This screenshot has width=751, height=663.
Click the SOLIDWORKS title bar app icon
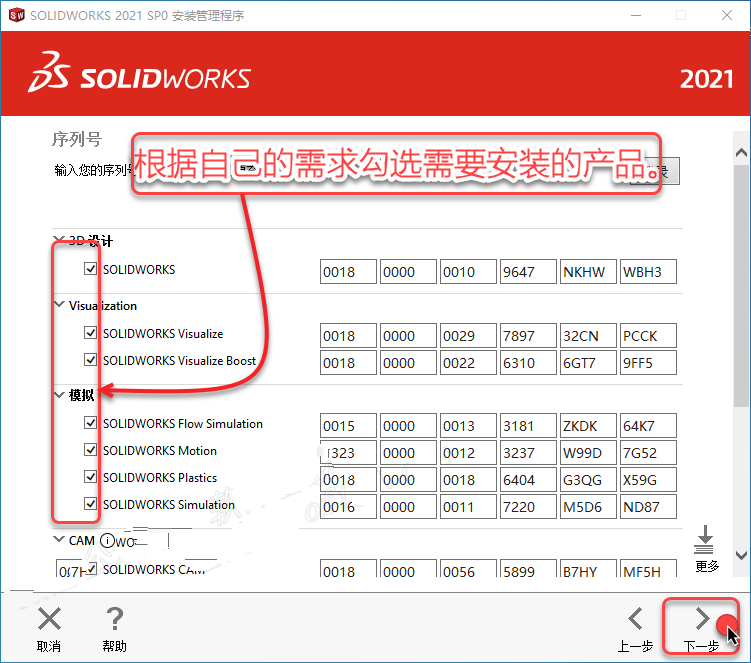[17, 15]
